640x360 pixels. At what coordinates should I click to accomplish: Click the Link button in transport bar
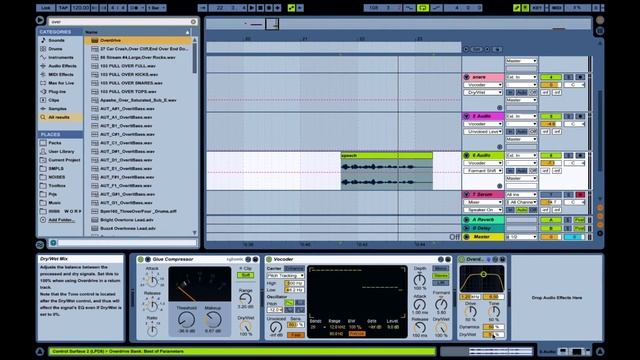[x=46, y=8]
